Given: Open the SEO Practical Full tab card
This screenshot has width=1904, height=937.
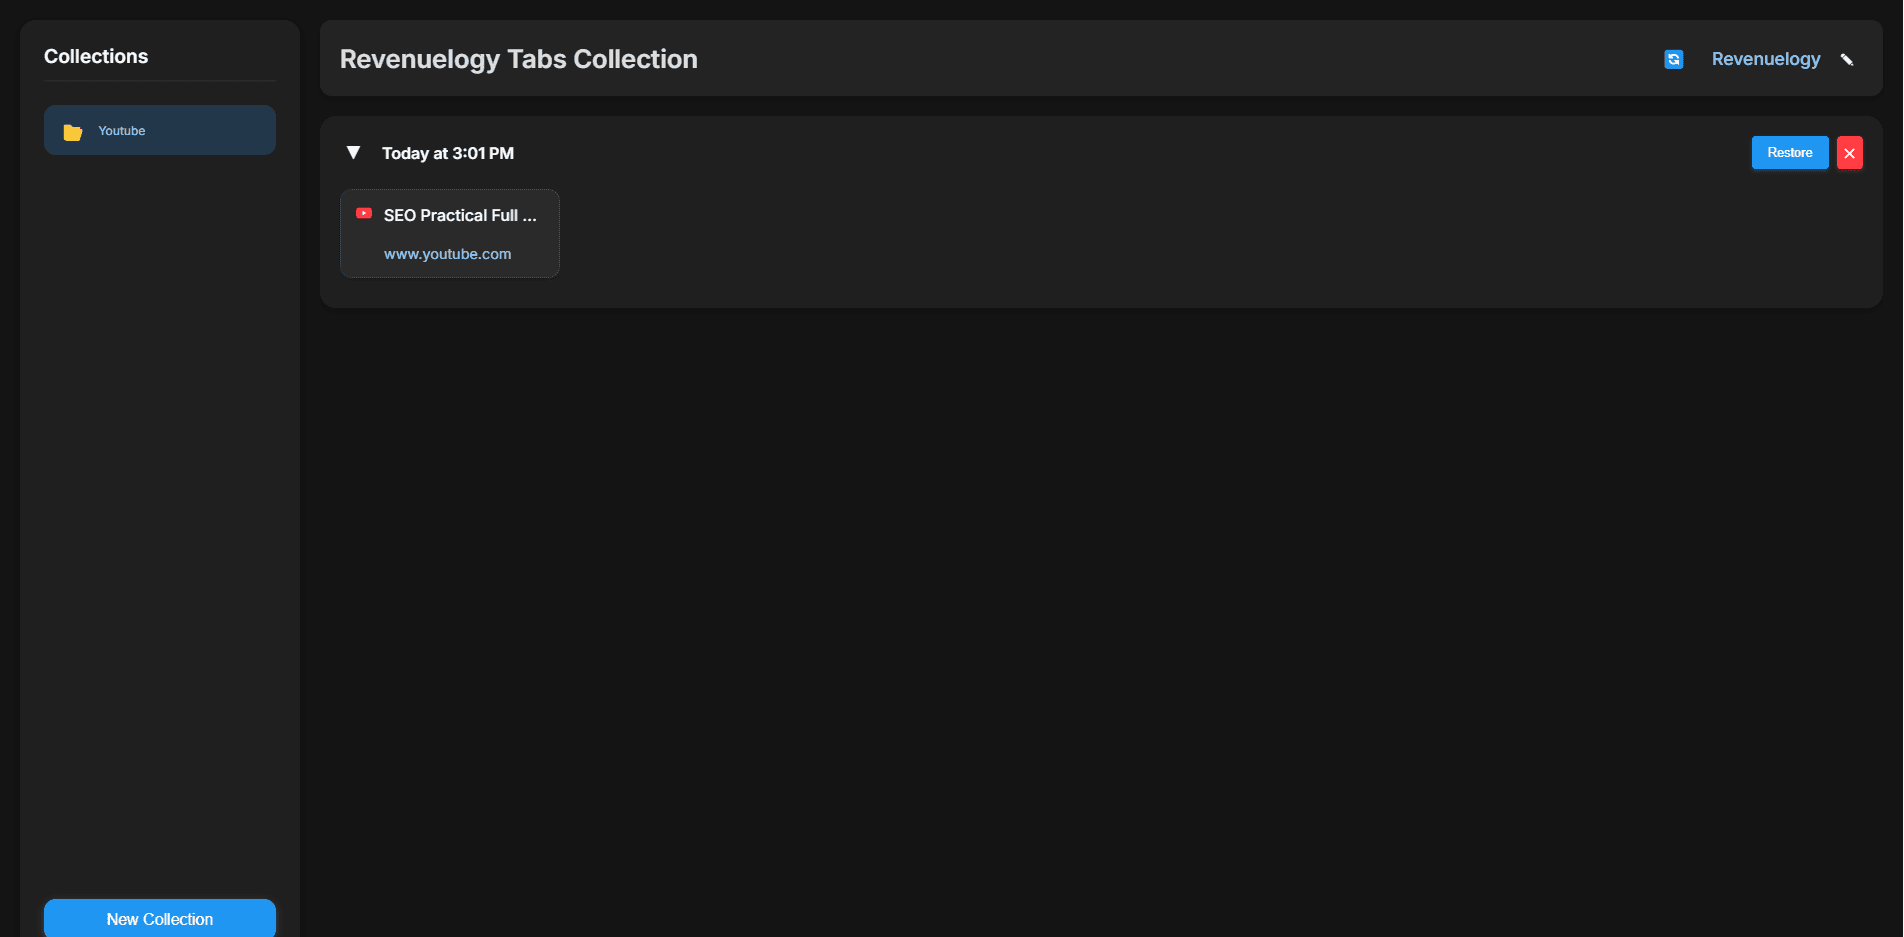Looking at the screenshot, I should (x=450, y=233).
